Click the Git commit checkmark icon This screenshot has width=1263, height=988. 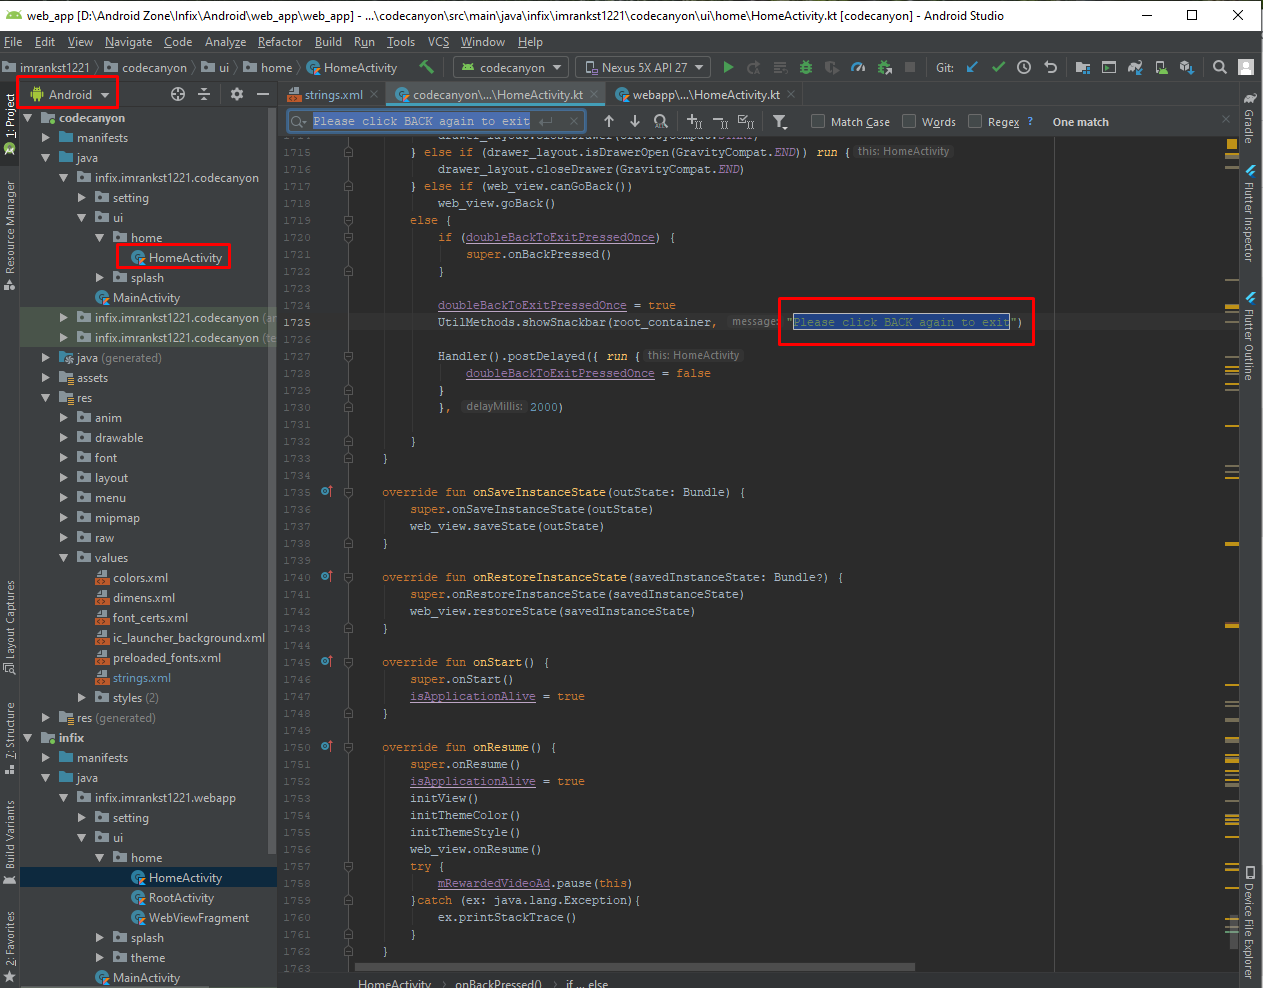tap(998, 67)
